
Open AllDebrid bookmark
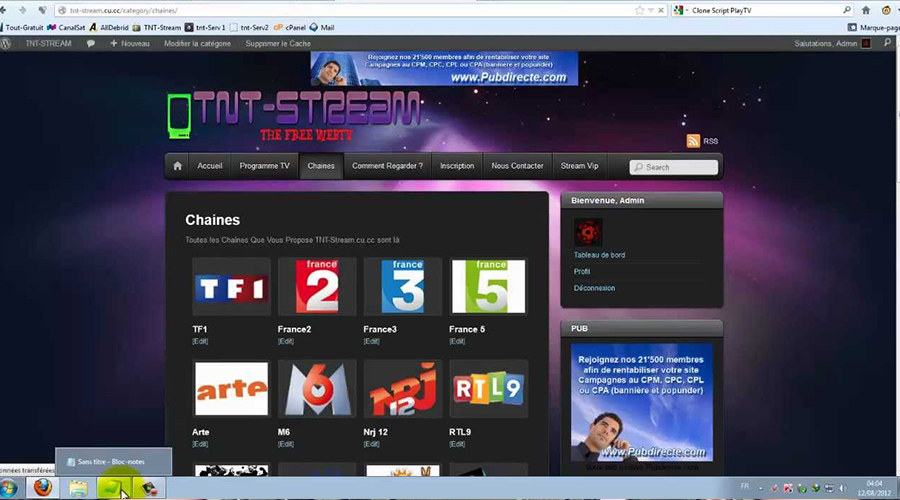pos(109,28)
